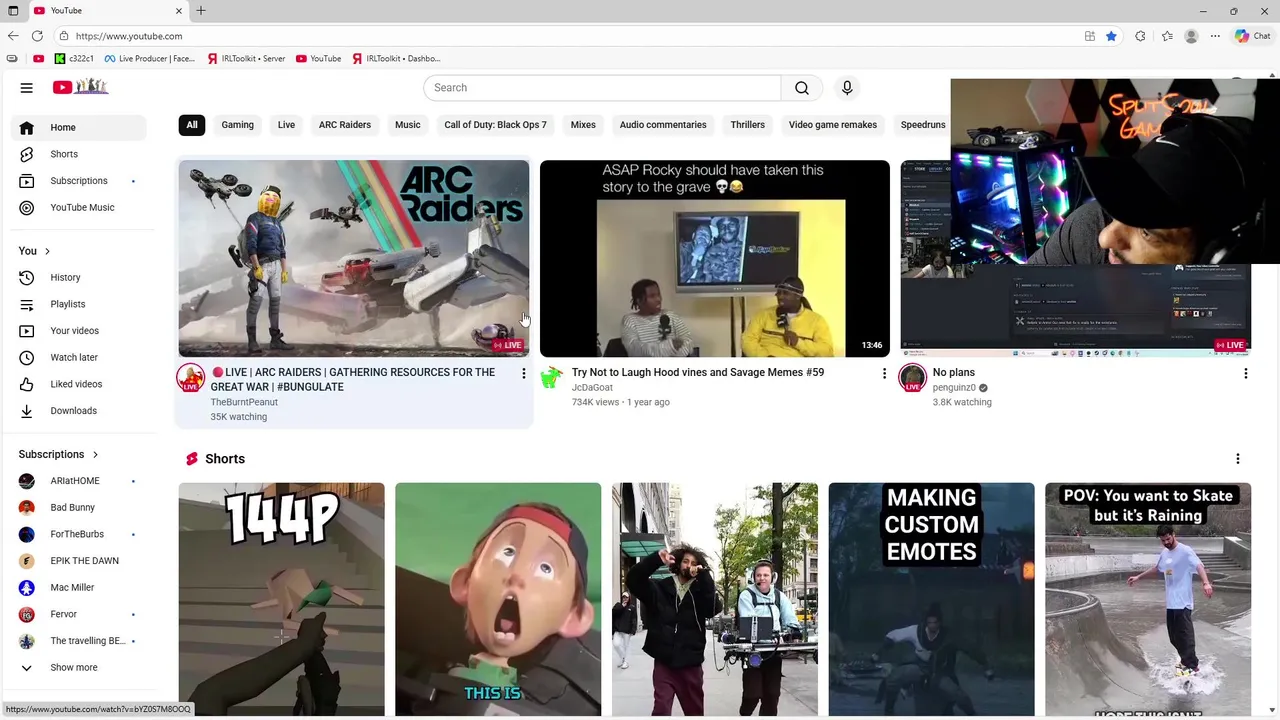Open ASAP Rocky video thumbnail

tap(715, 258)
